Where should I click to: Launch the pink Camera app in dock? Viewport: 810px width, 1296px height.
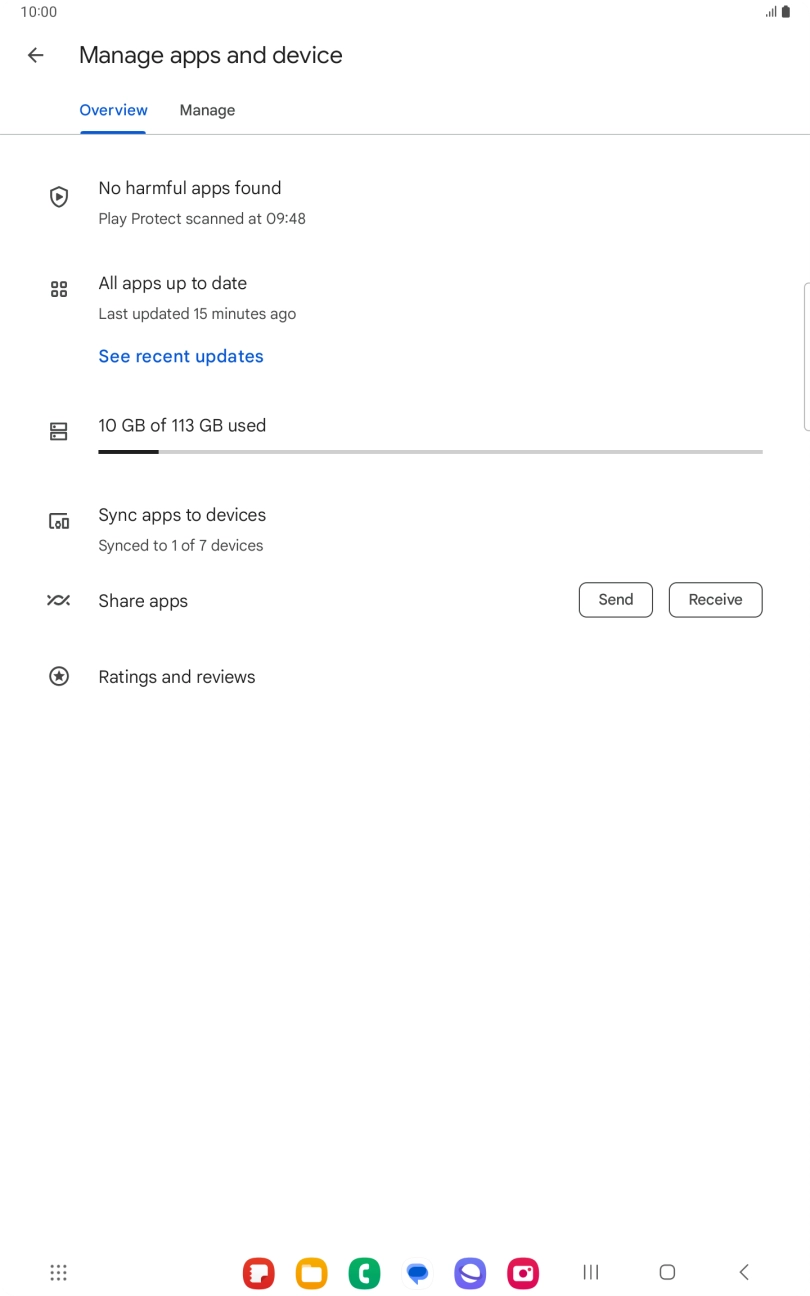pyautogui.click(x=523, y=1273)
